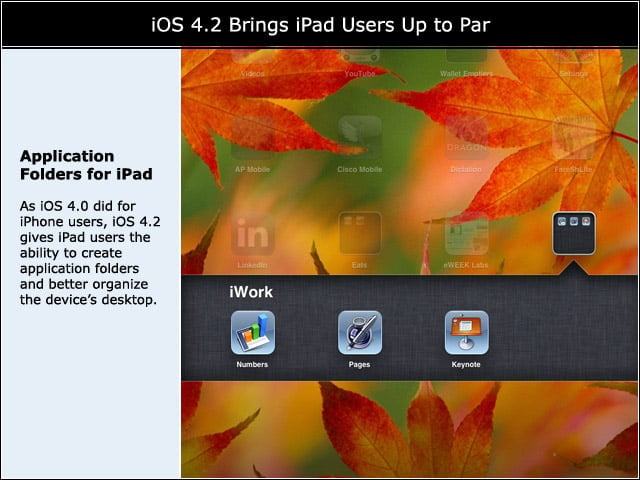Screen dimensions: 640x480
Task: Open the dimmed eWEEK Labs icon
Action: tap(467, 233)
